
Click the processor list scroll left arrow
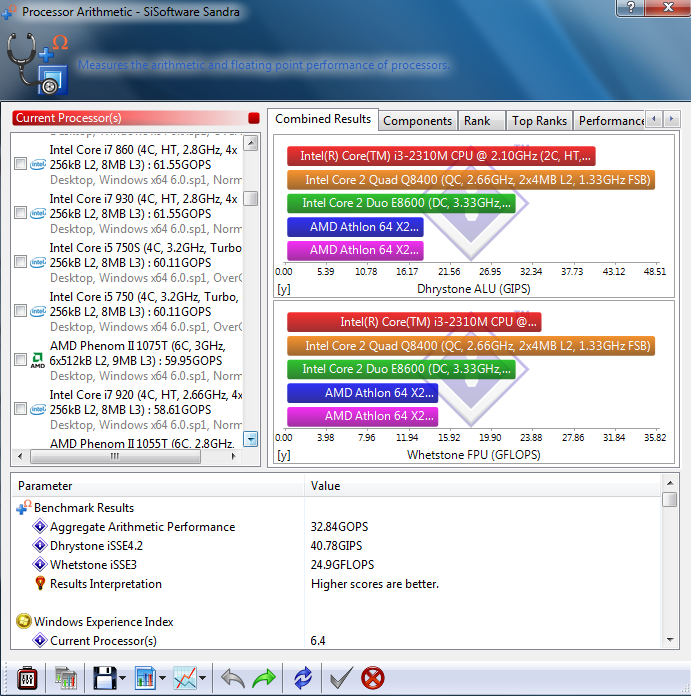20,456
